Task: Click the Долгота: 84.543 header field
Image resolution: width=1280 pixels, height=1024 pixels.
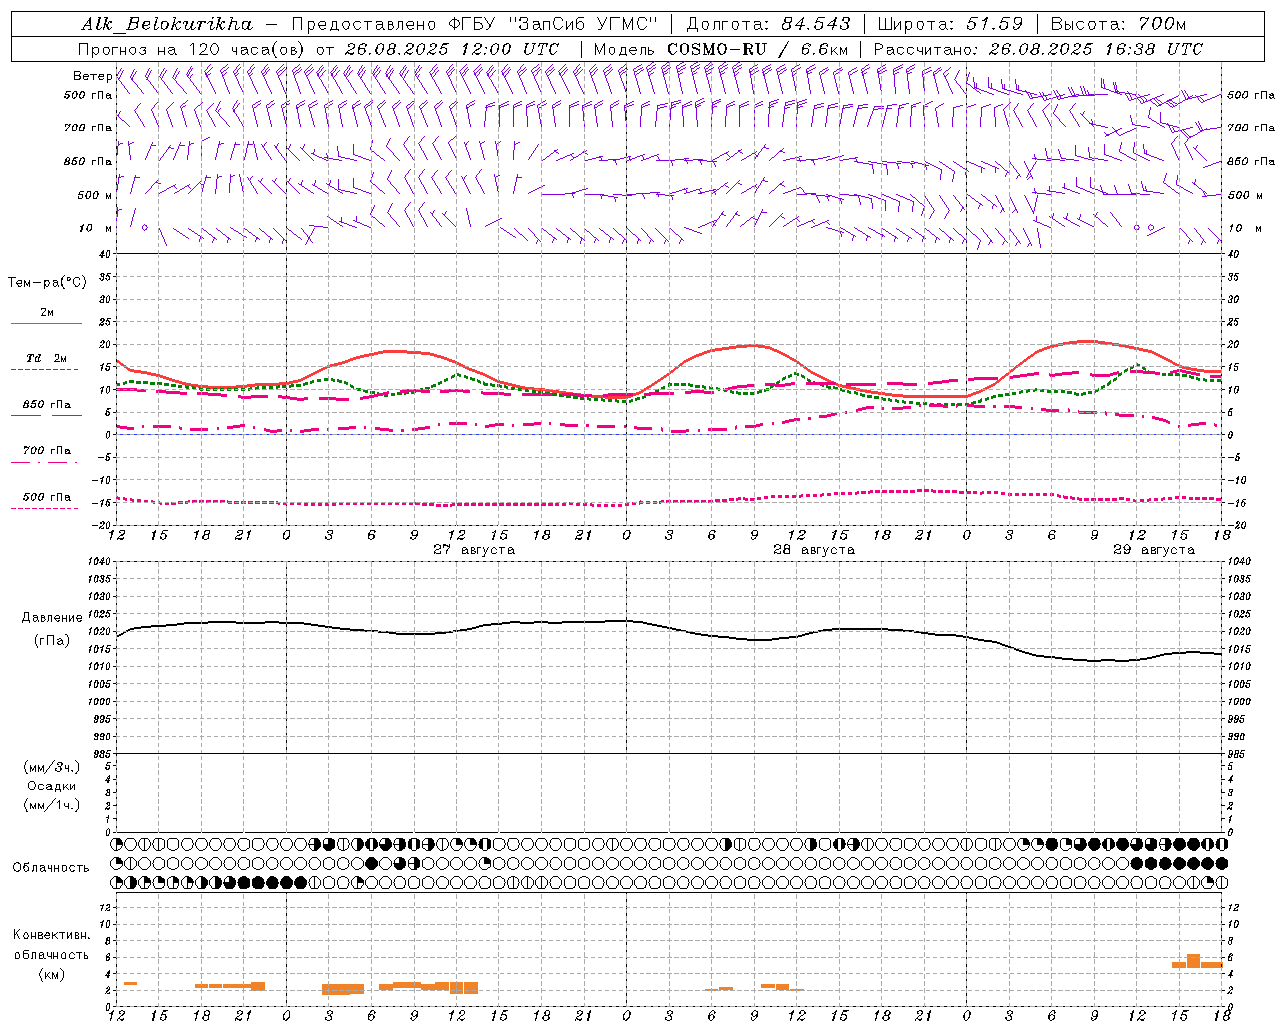Action: click(768, 24)
